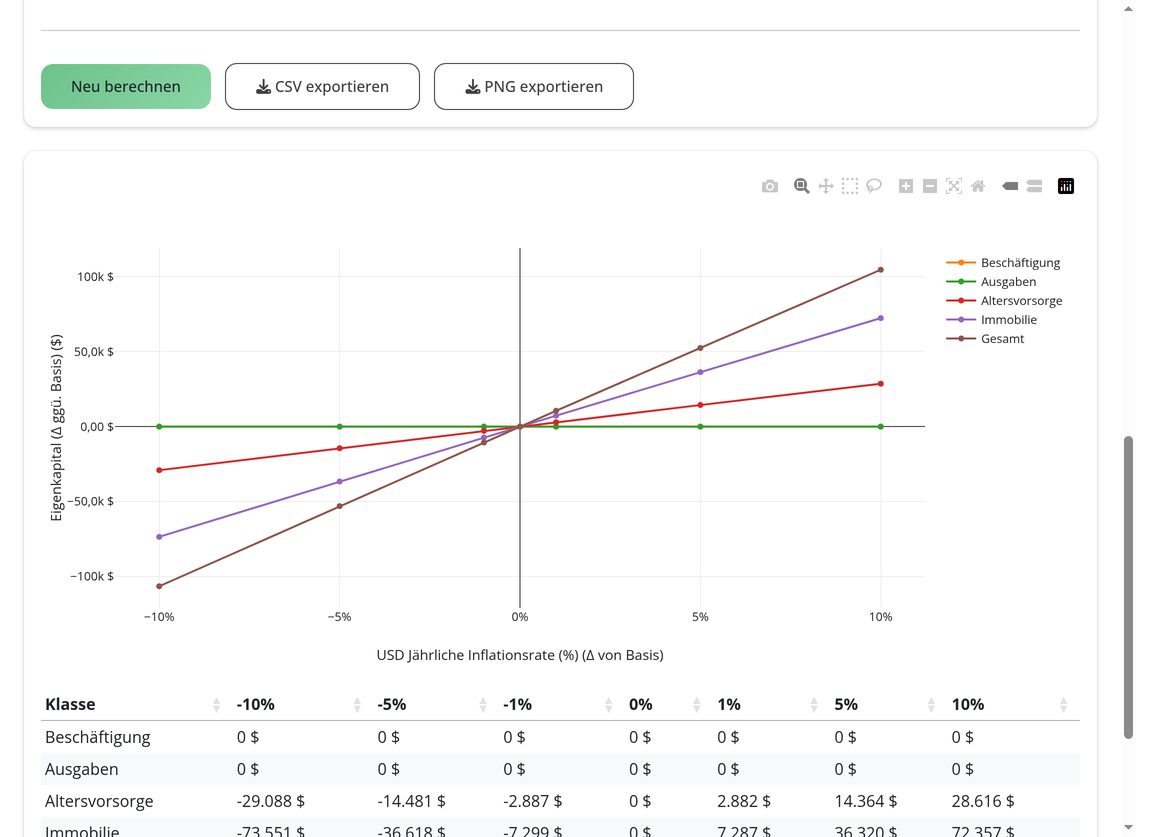Viewport: 1160px width, 837px height.
Task: Activate the Pan tool in chart toolbar
Action: (x=826, y=186)
